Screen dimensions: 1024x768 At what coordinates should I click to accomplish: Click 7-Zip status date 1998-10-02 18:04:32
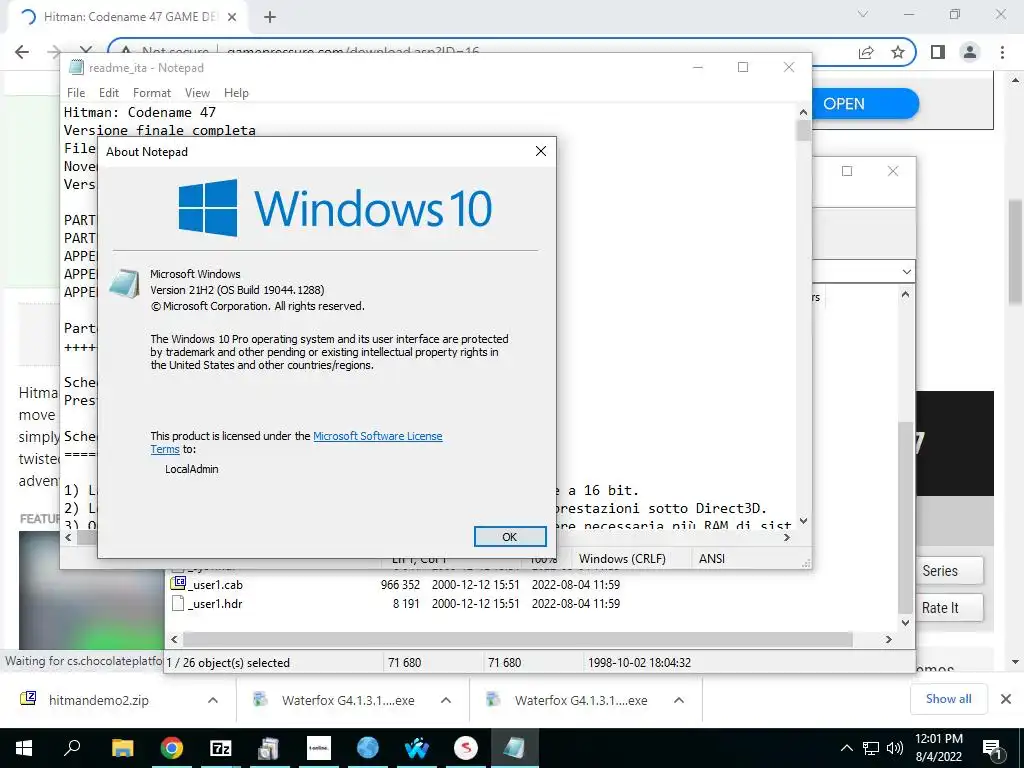pyautogui.click(x=639, y=663)
